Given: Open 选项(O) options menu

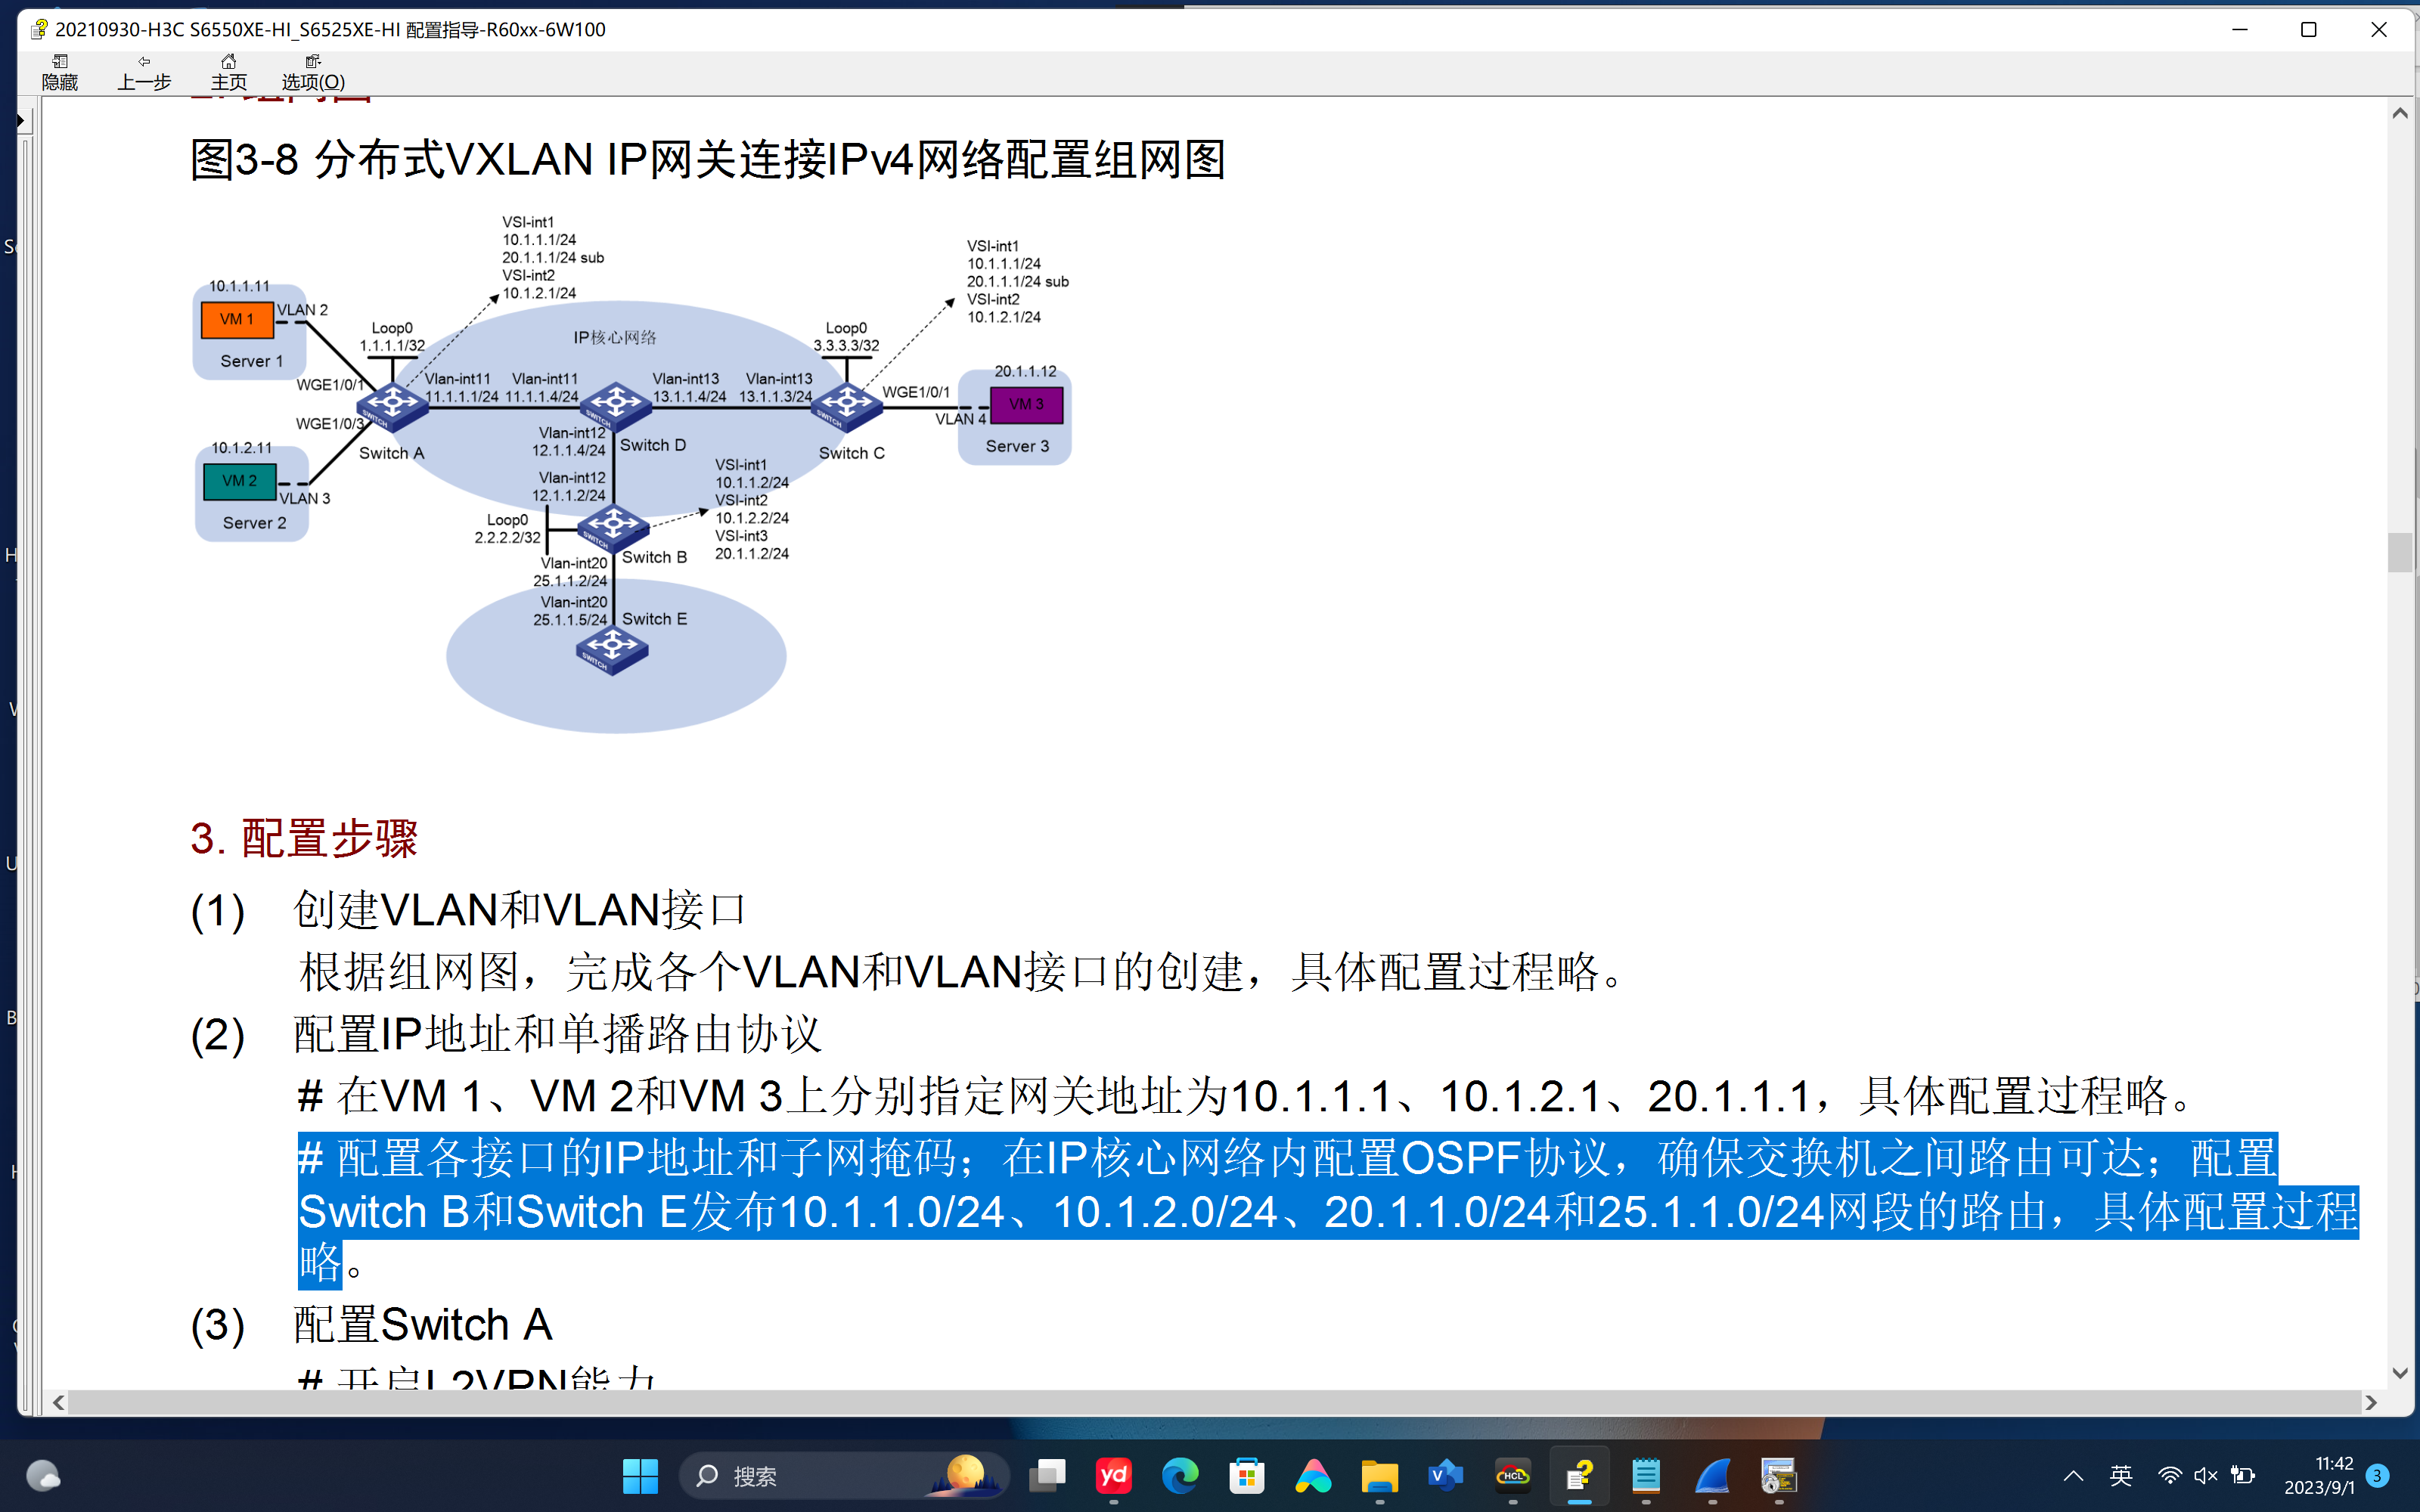Looking at the screenshot, I should click(x=313, y=73).
